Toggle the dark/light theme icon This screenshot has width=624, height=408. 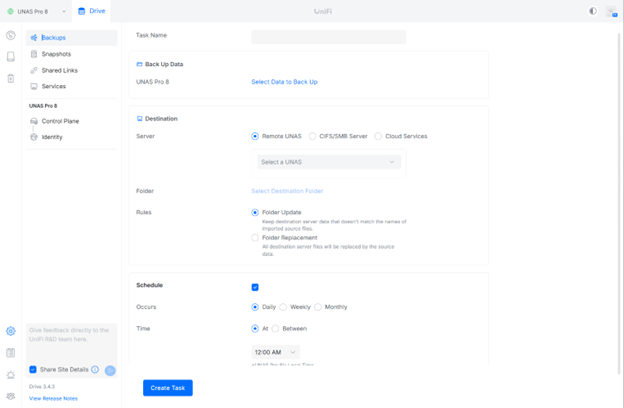[593, 11]
